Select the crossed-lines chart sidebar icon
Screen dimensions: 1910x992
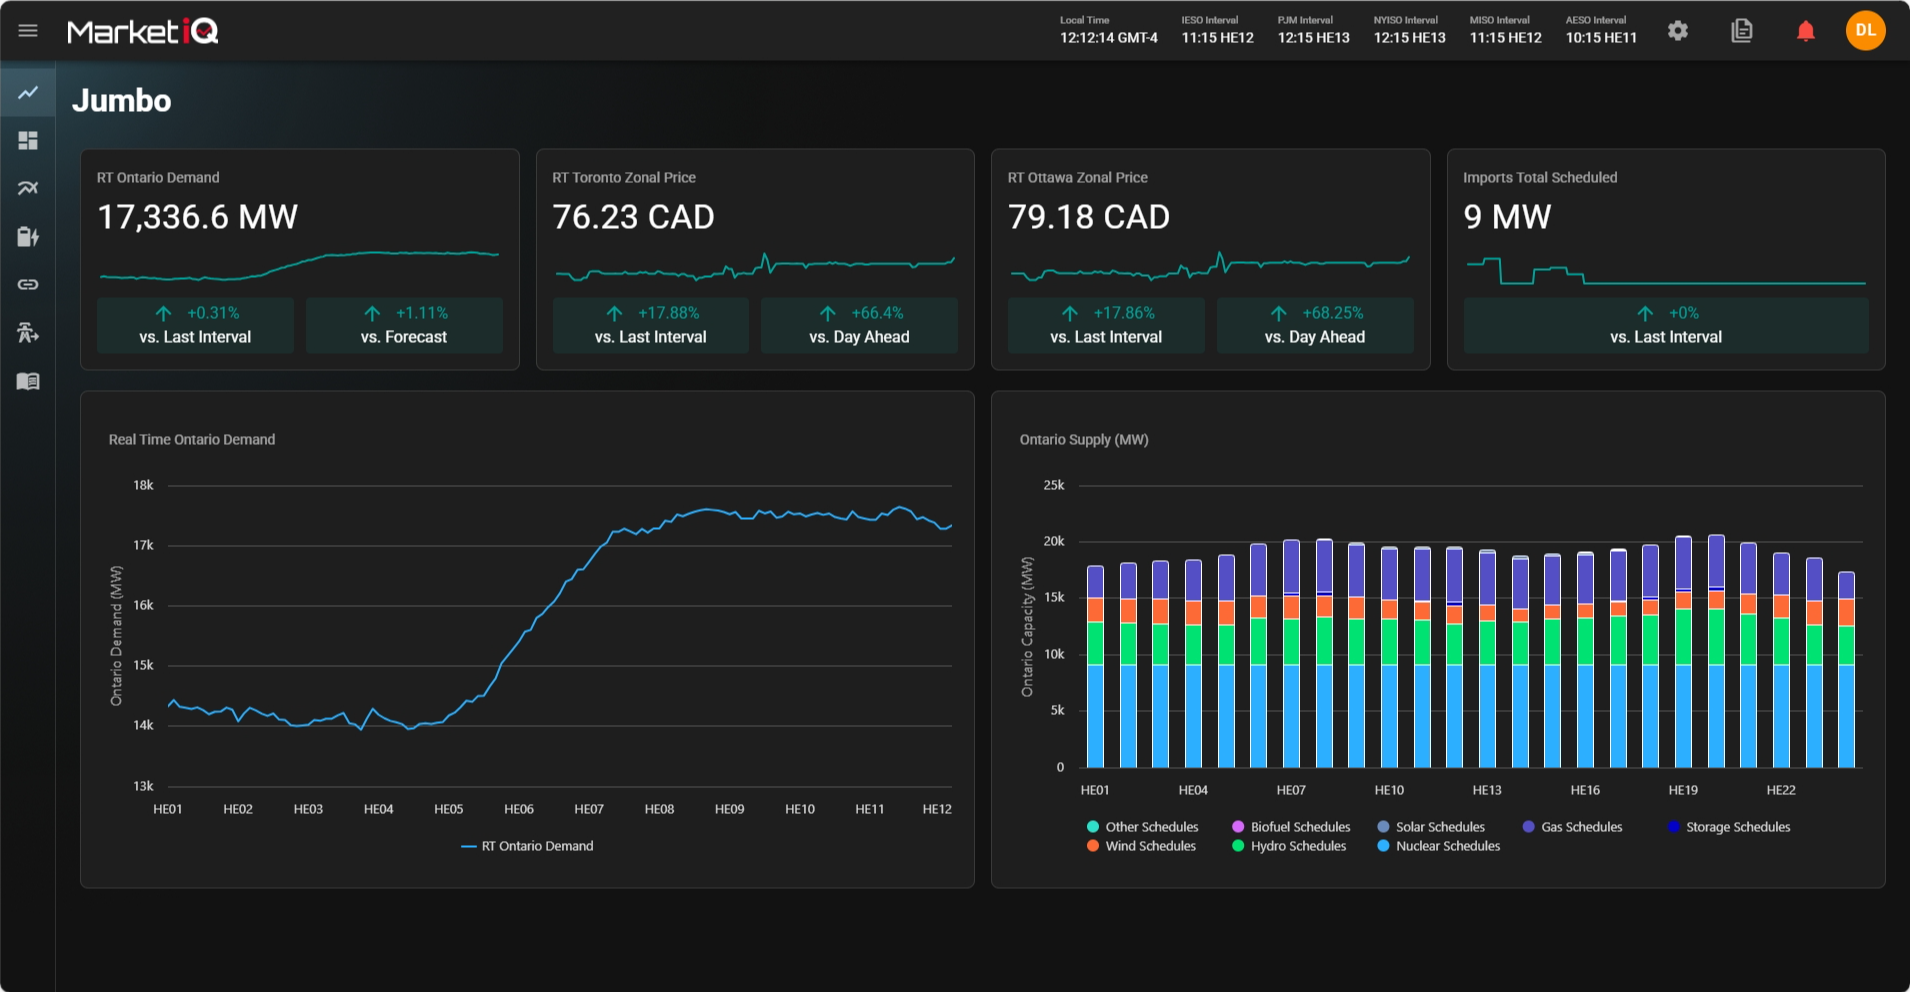[28, 188]
